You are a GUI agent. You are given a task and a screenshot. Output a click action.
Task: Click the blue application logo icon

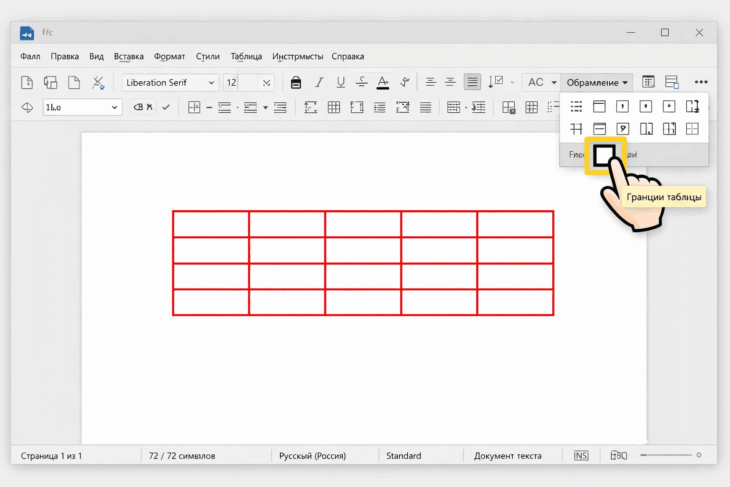(27, 33)
